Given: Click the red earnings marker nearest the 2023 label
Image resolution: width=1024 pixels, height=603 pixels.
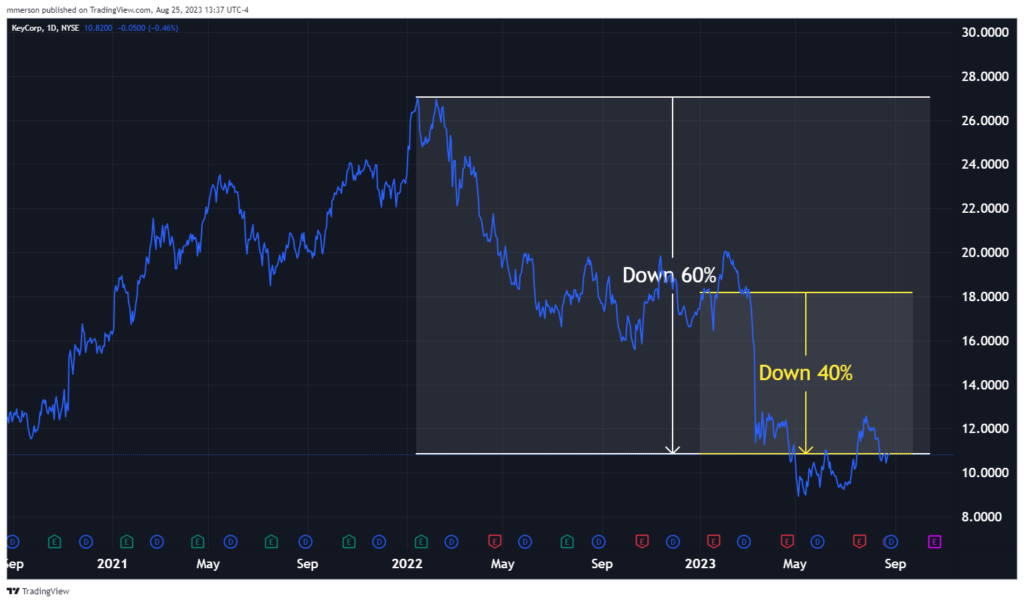Looking at the screenshot, I should pyautogui.click(x=714, y=541).
